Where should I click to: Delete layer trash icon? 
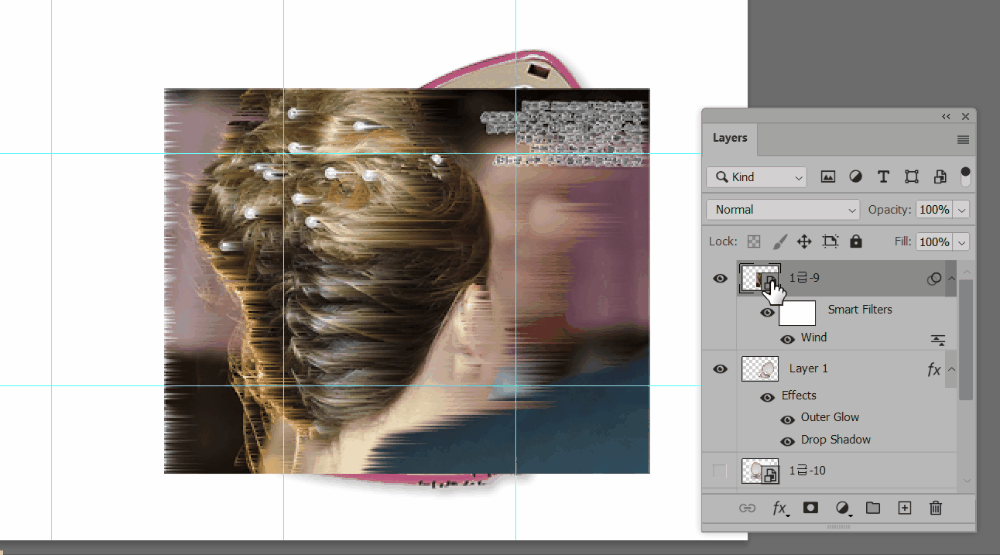[x=936, y=508]
